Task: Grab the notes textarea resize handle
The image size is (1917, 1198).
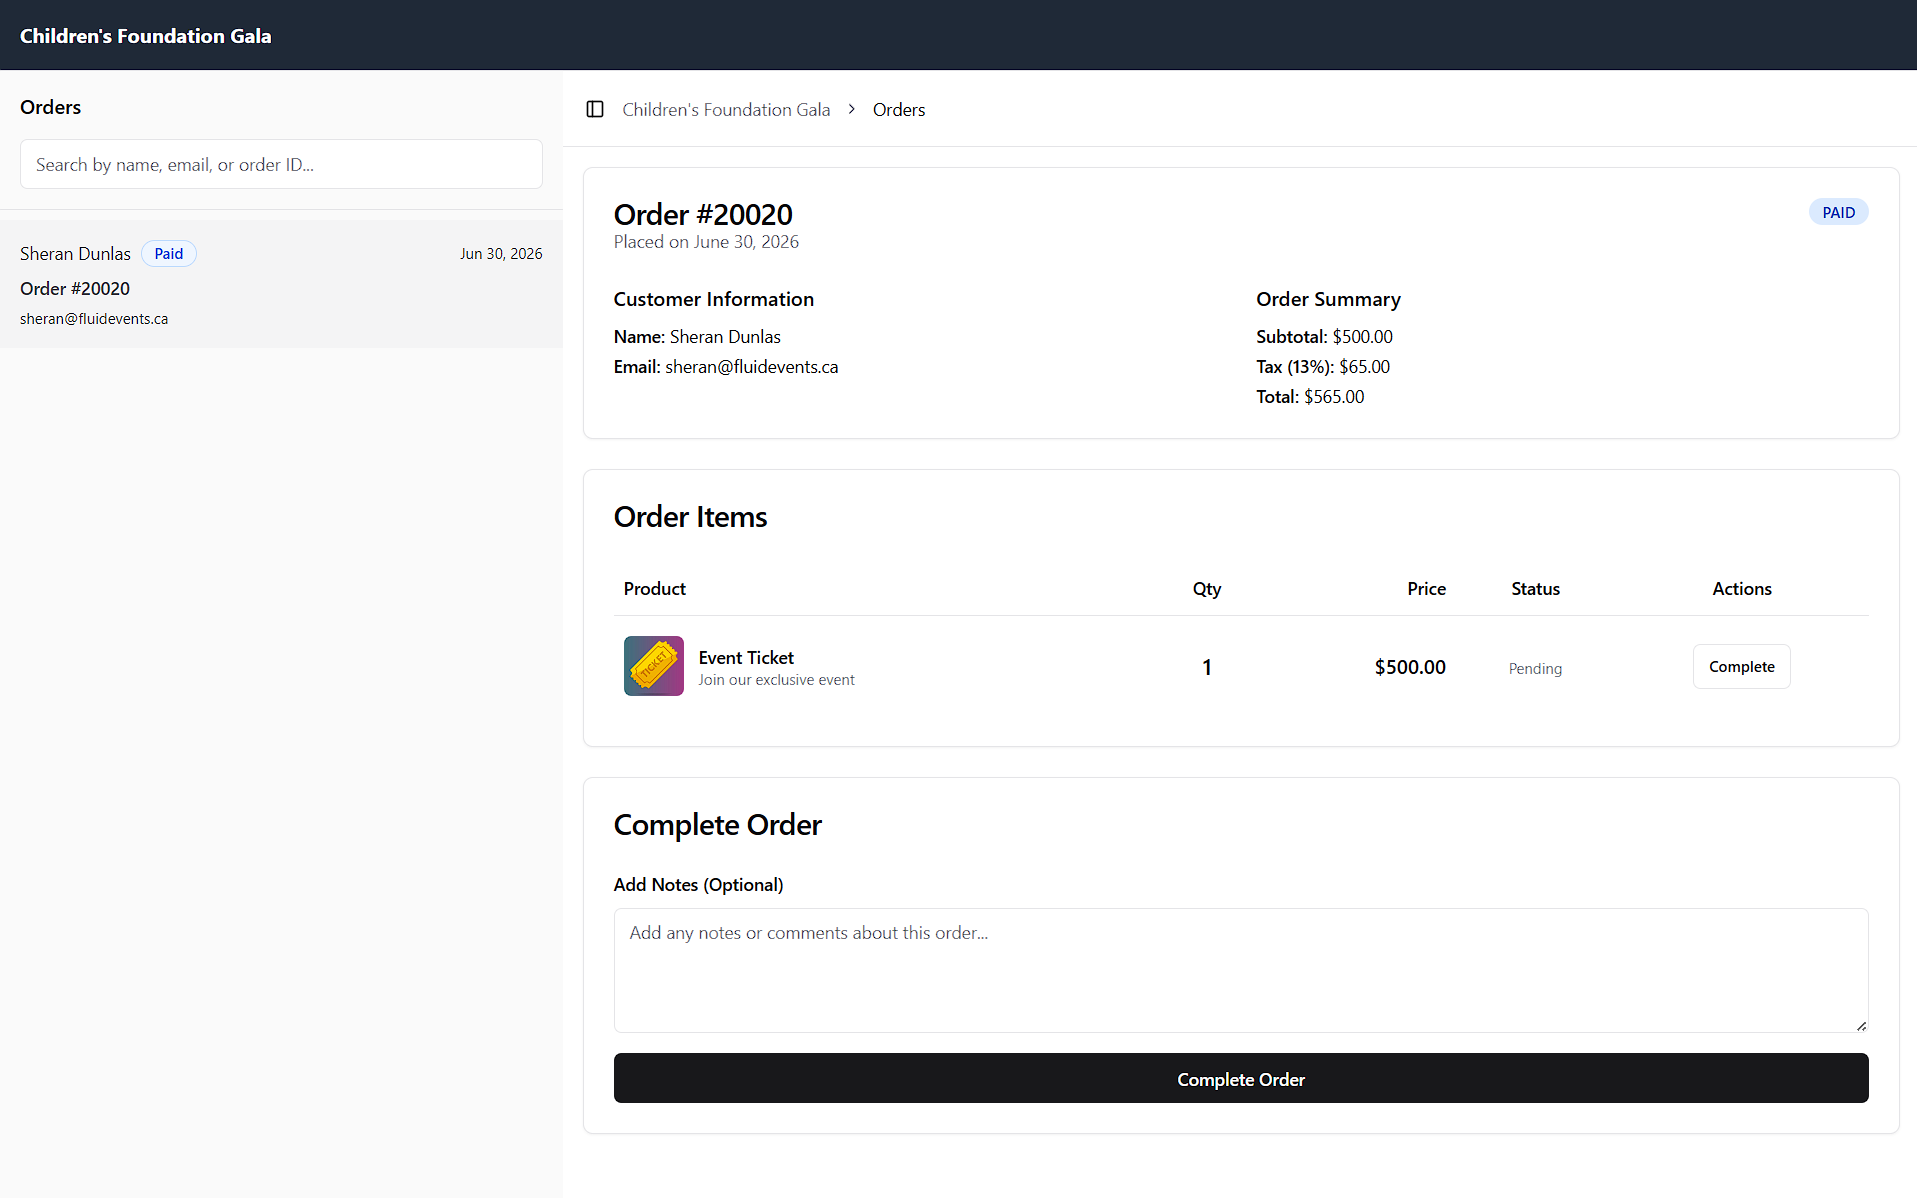Action: (x=1861, y=1026)
